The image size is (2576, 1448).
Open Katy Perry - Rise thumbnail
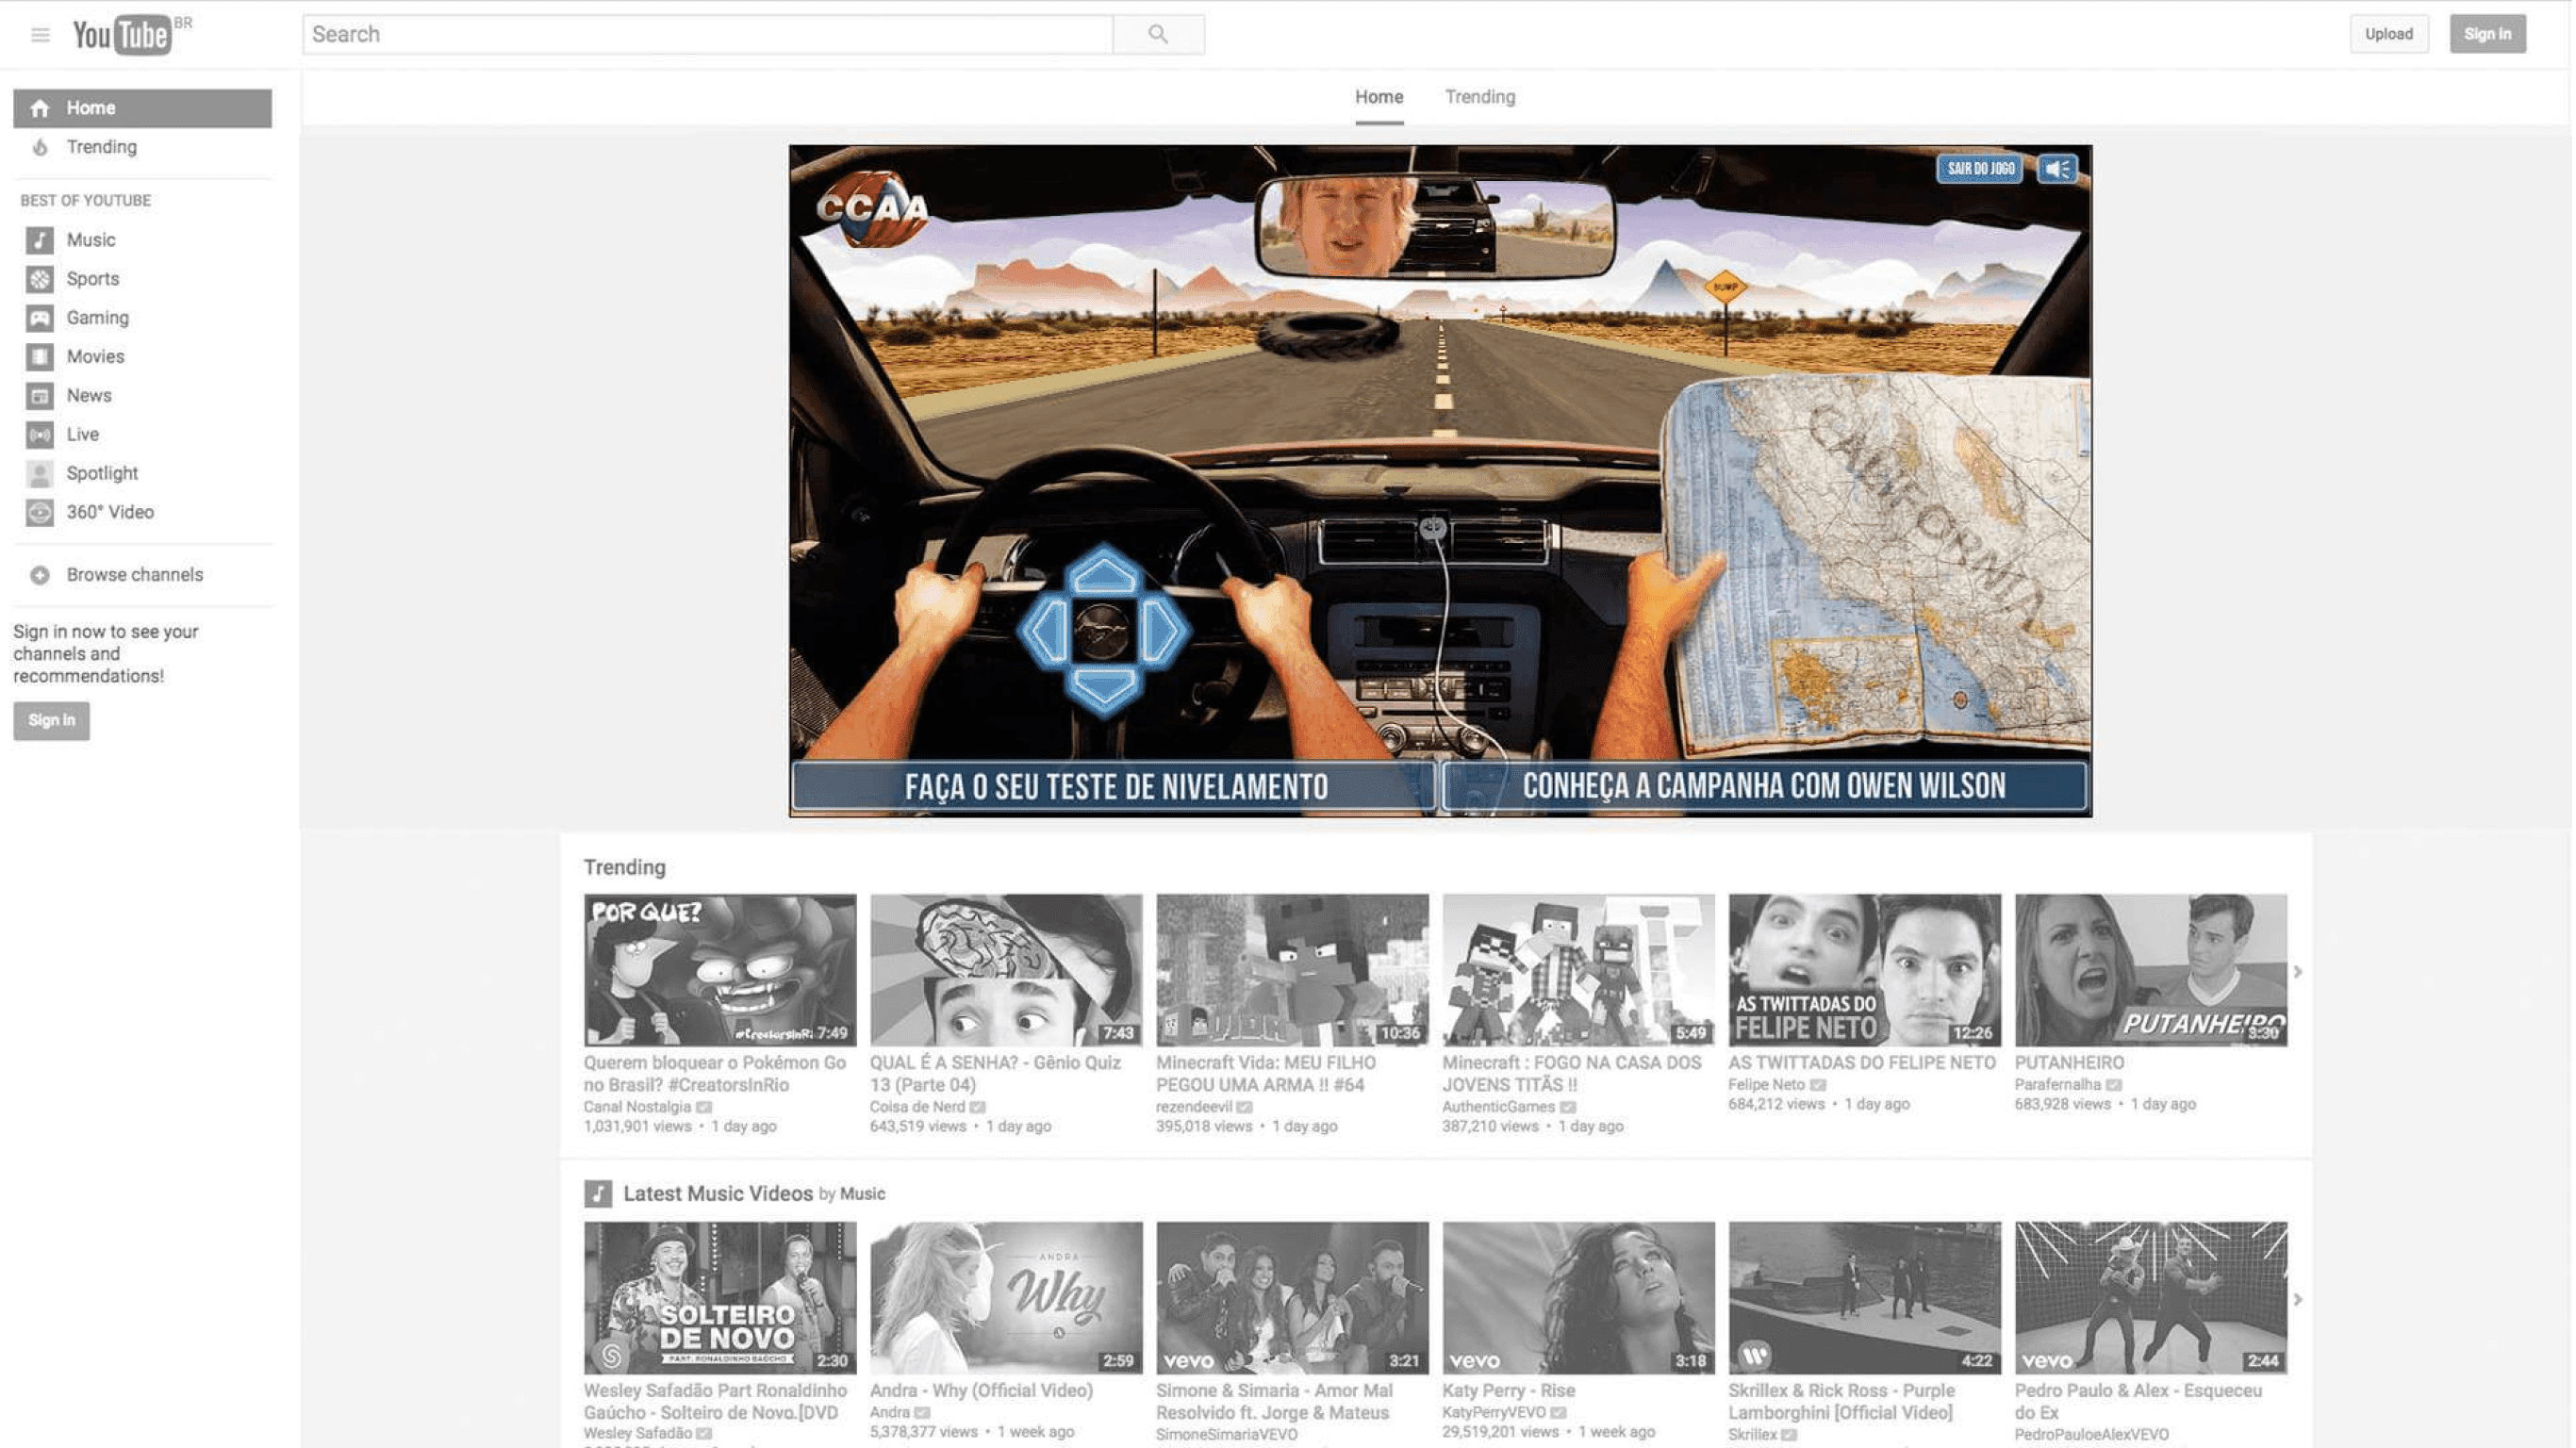[x=1578, y=1298]
